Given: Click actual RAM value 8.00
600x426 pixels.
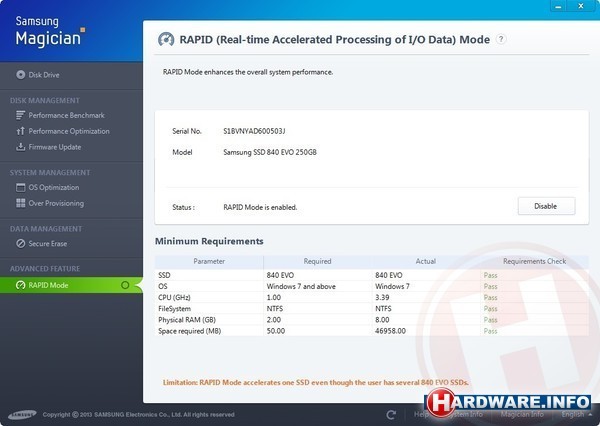Looking at the screenshot, I should pos(382,320).
